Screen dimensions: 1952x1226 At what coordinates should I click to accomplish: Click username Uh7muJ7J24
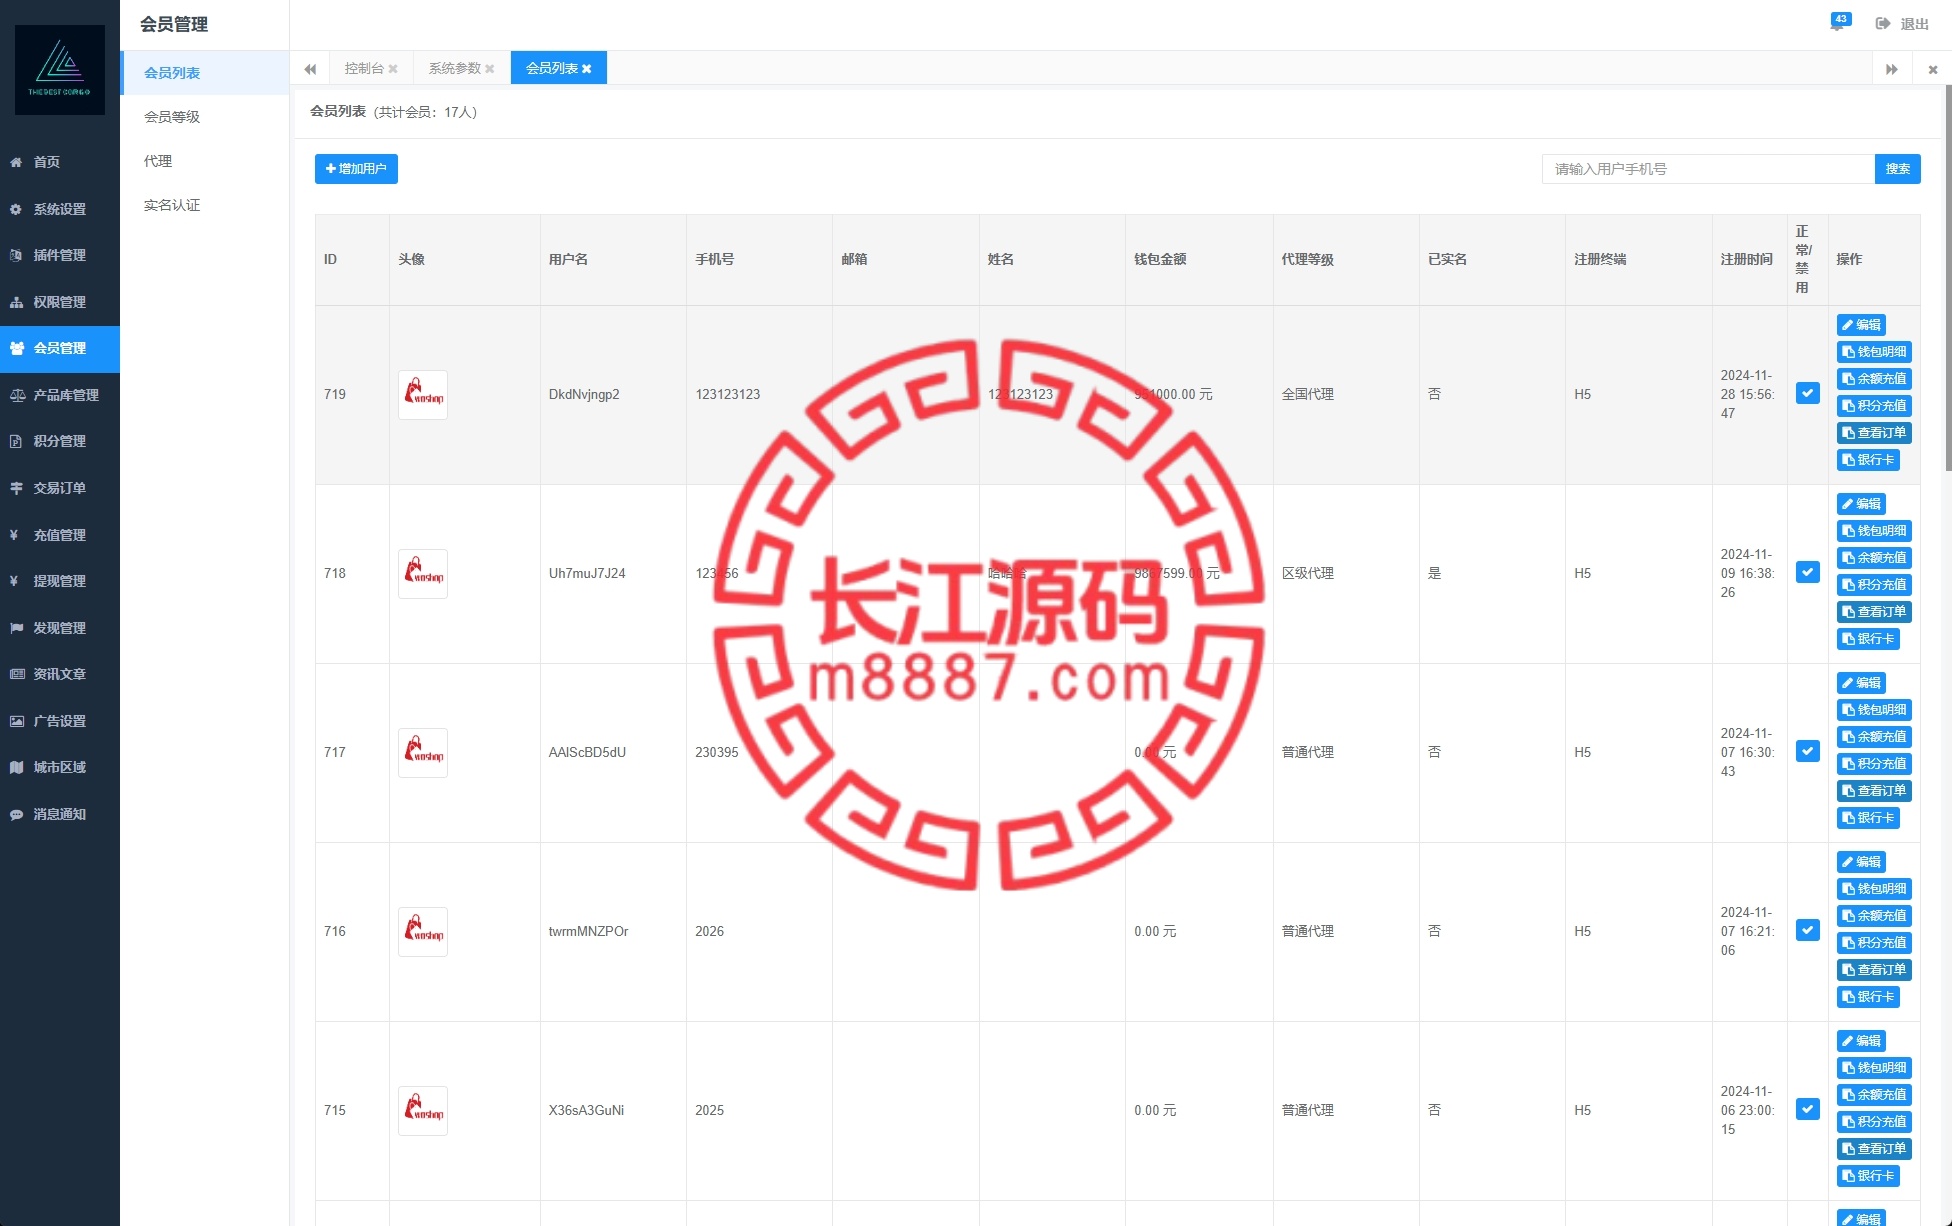[x=587, y=574]
